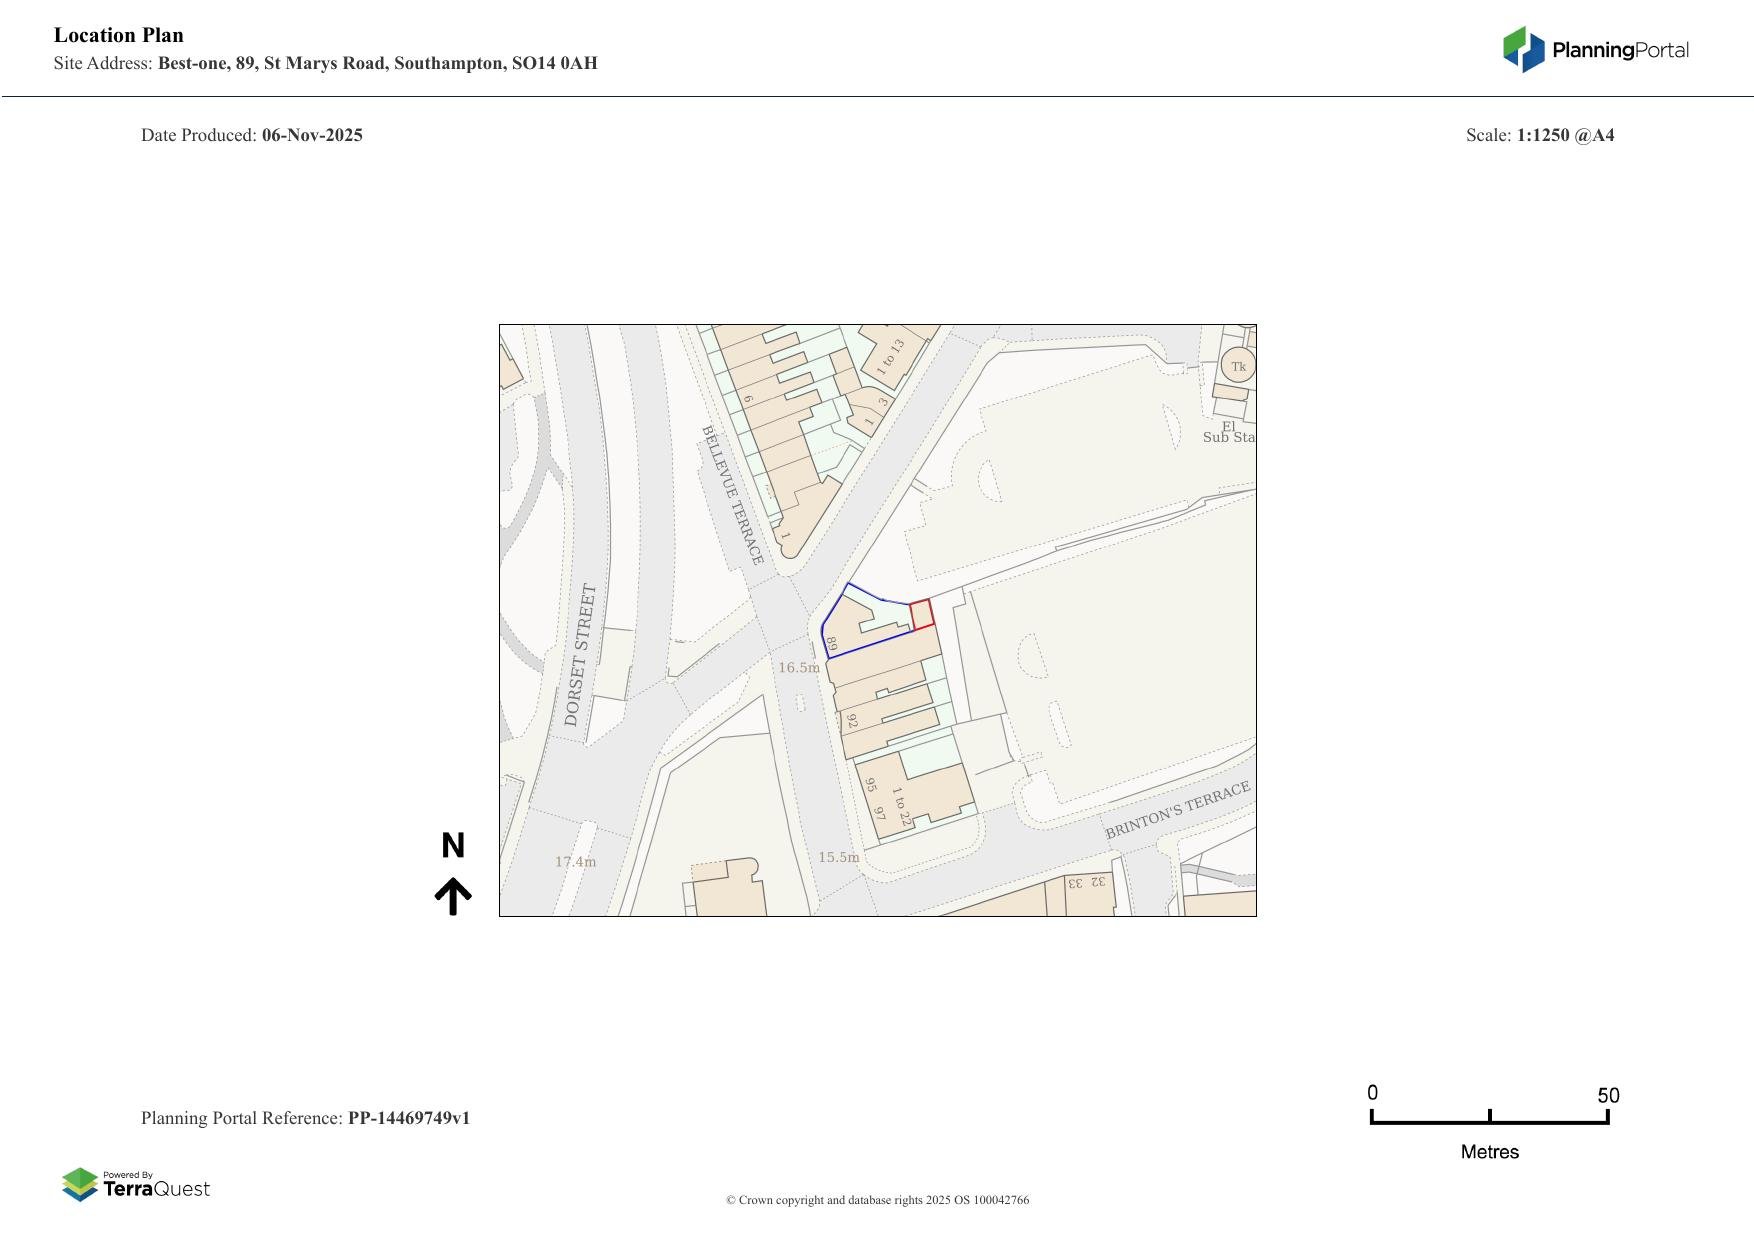Screen dimensions: 1754x1241
Task: Click the north arrow symbol
Action: 453,896
